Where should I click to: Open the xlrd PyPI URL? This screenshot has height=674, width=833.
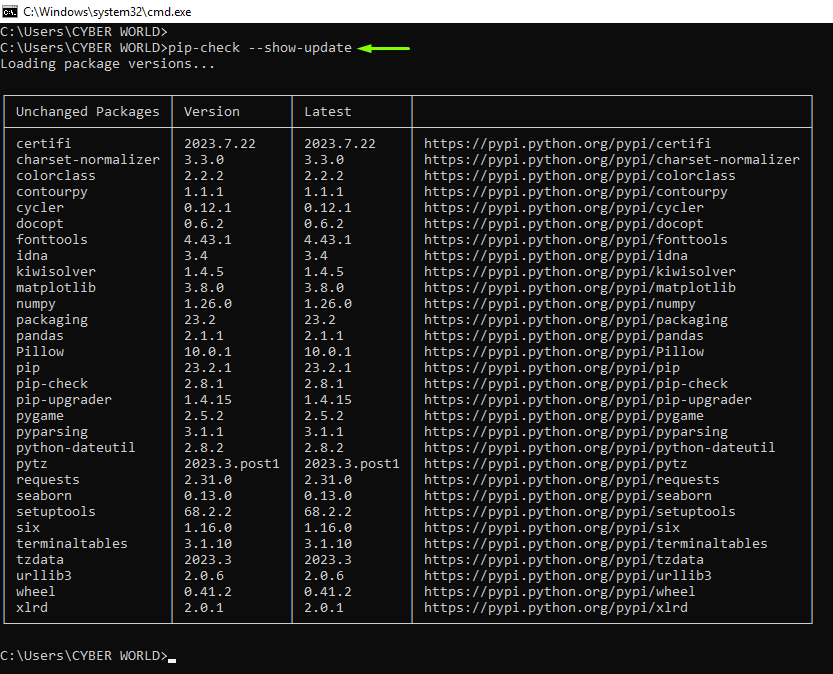(555, 608)
